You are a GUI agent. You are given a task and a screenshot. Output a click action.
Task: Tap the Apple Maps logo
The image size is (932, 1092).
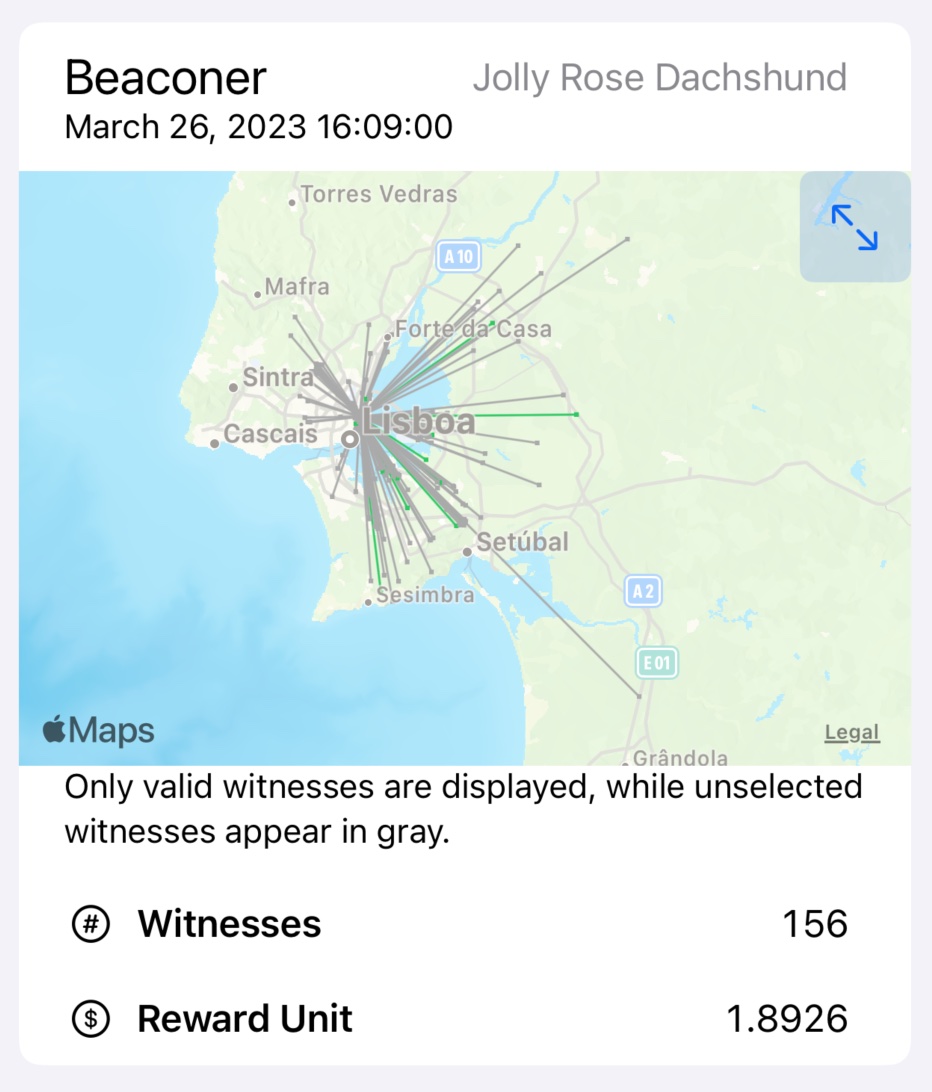(x=98, y=730)
